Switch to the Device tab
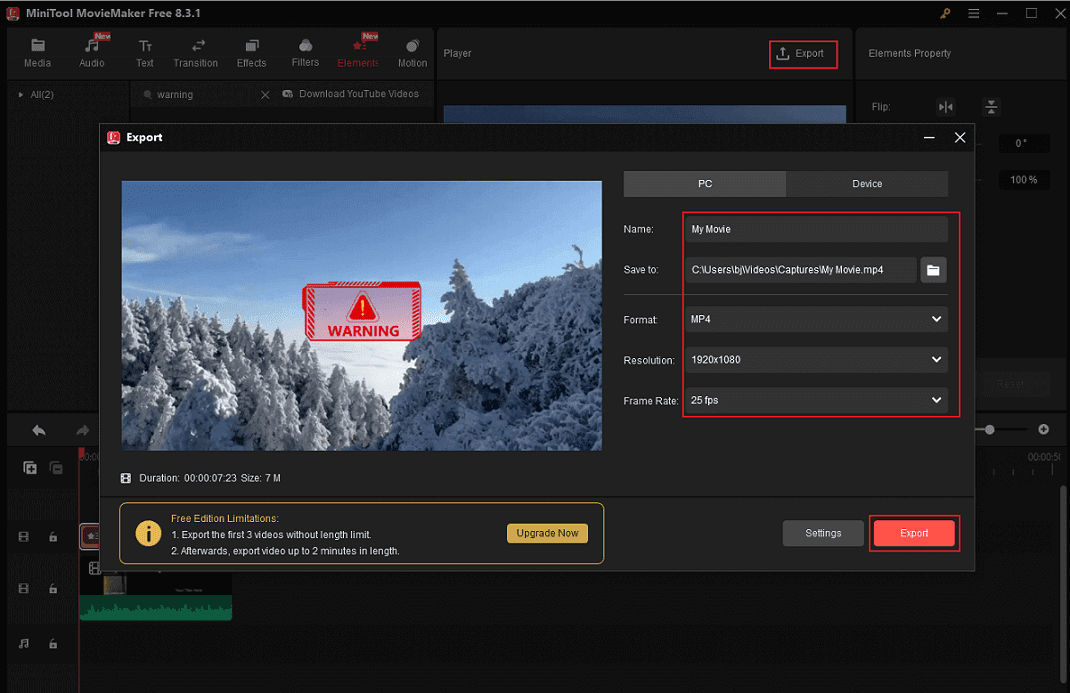 pos(866,183)
